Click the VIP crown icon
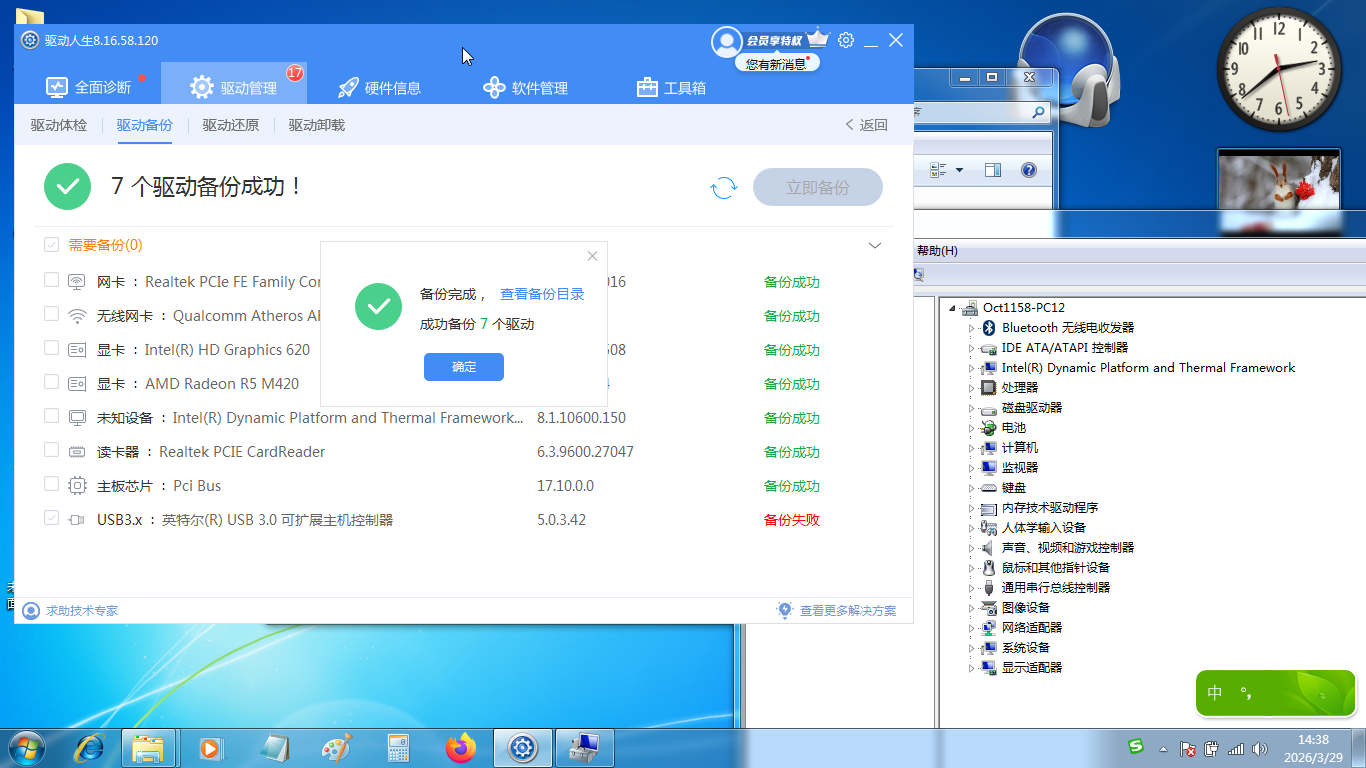 818,39
